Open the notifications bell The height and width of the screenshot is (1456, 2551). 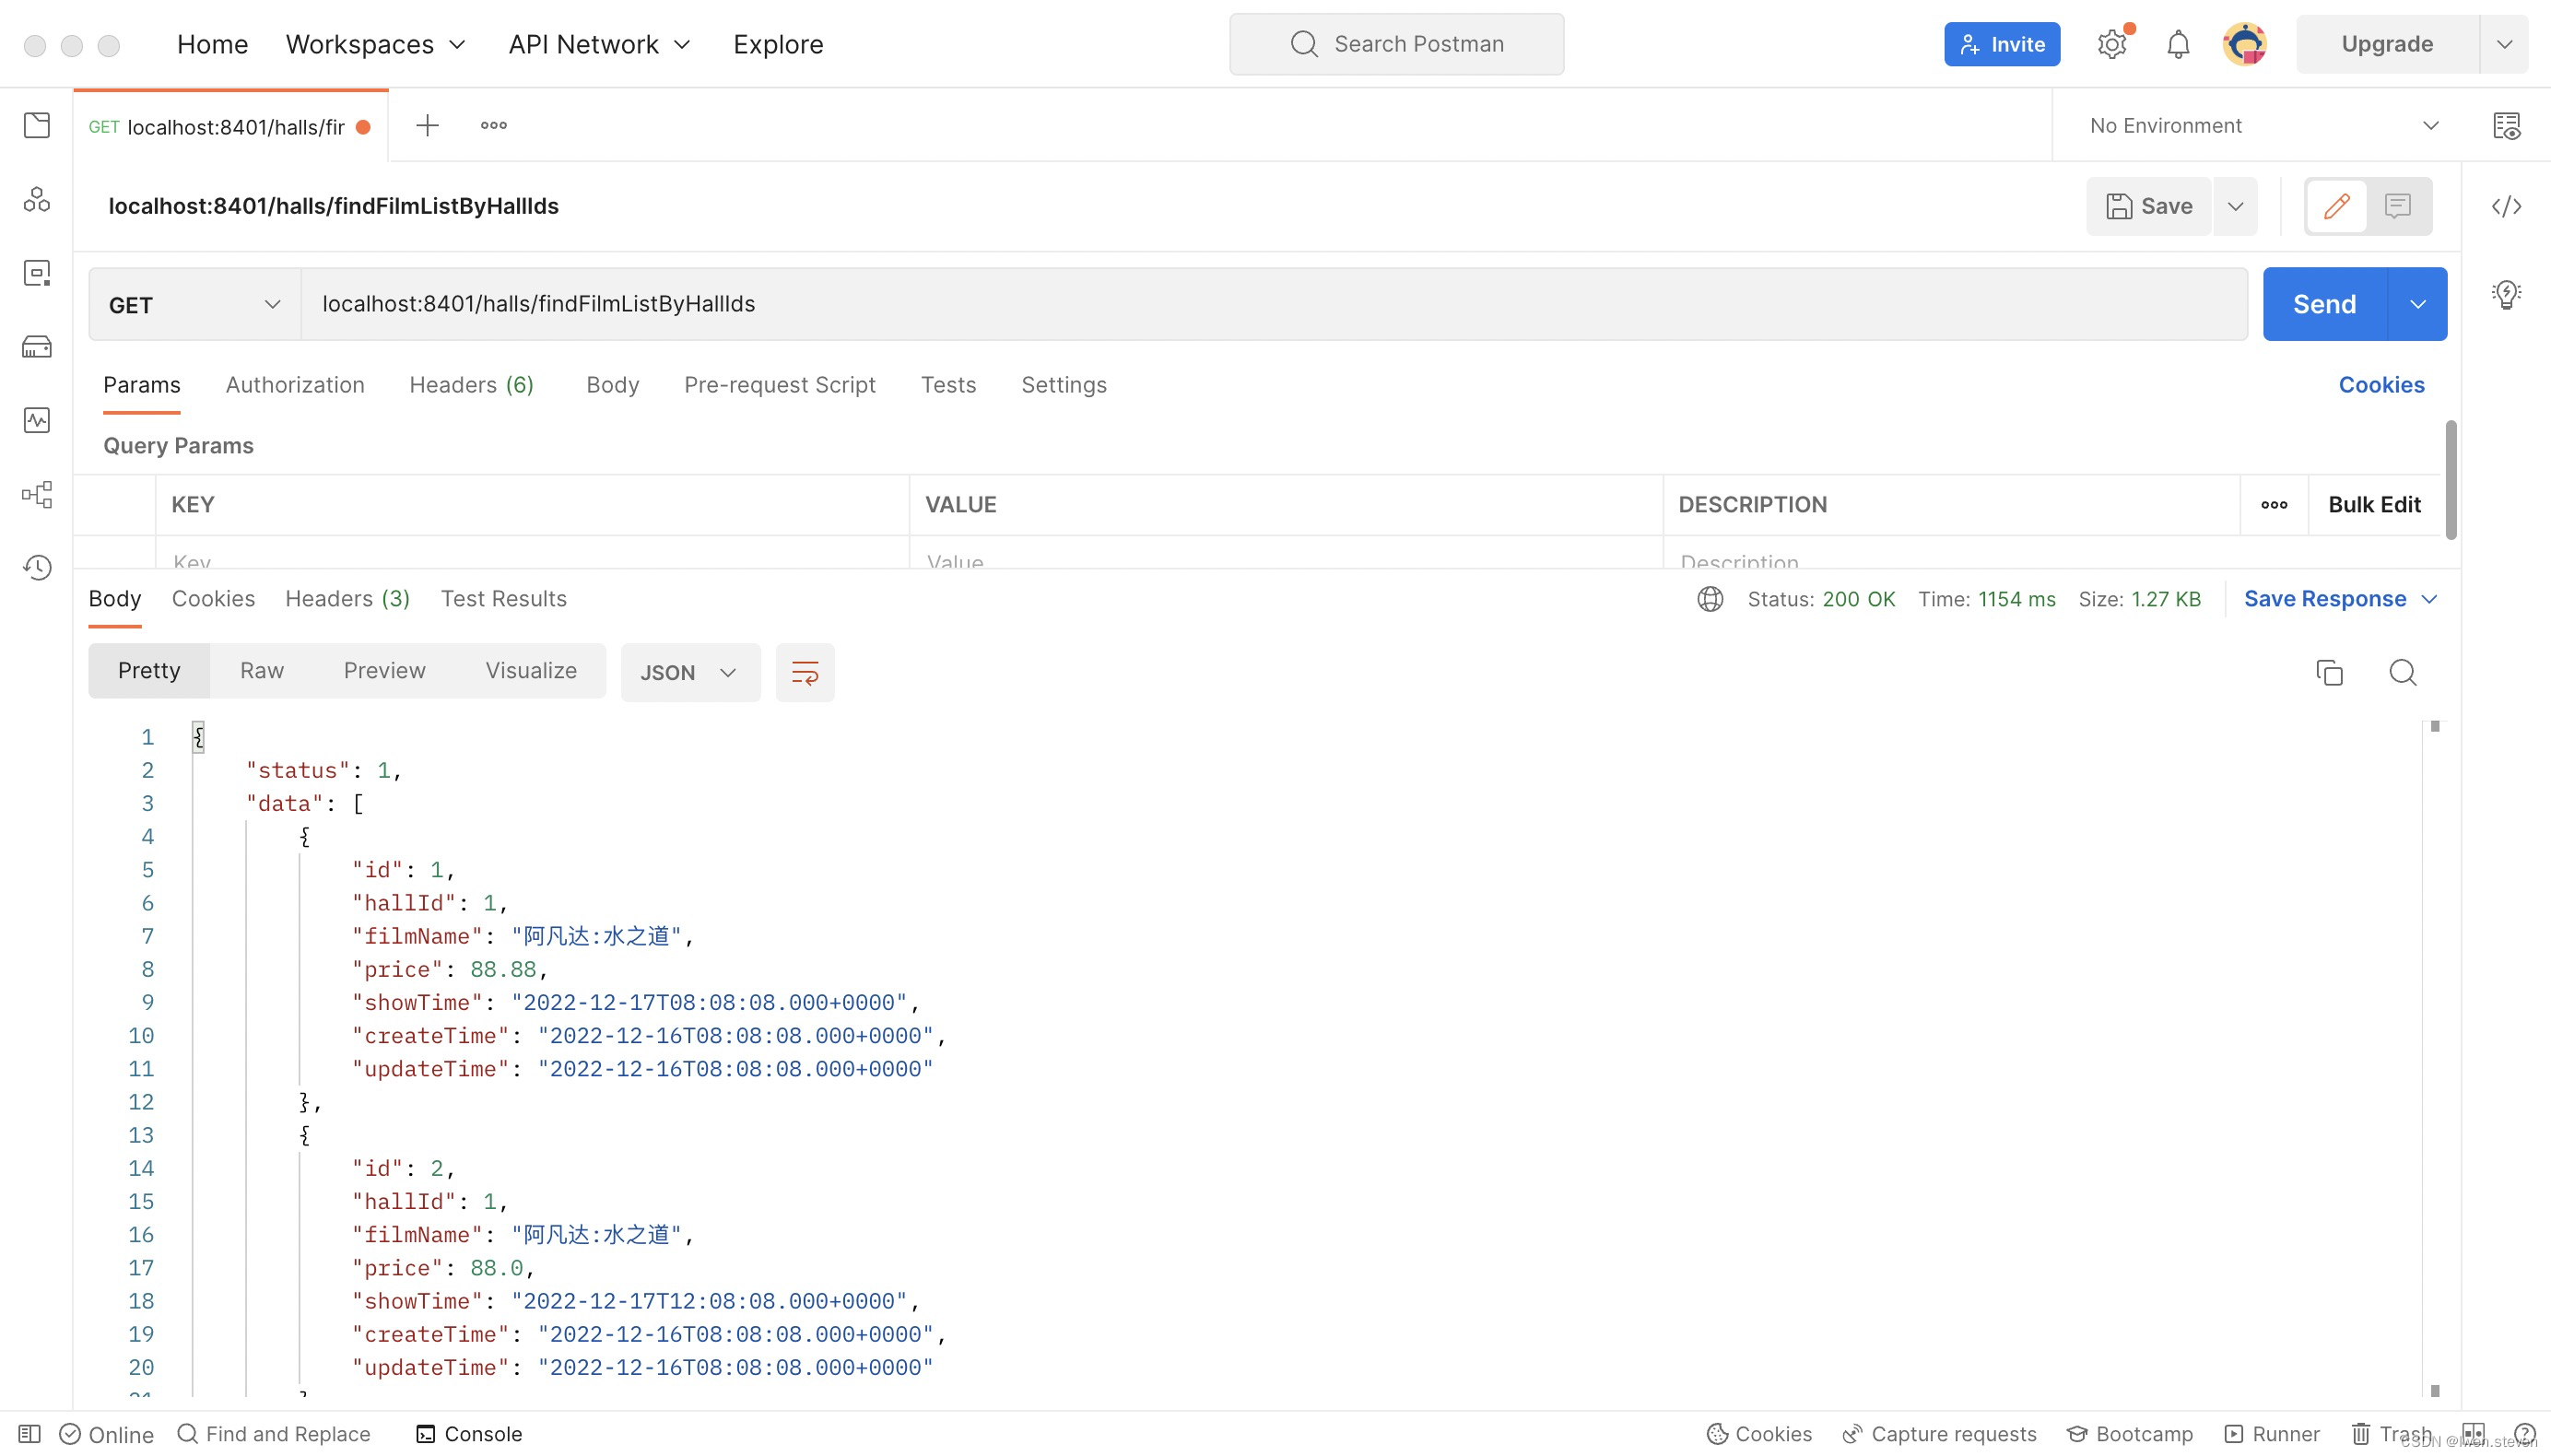click(2178, 44)
